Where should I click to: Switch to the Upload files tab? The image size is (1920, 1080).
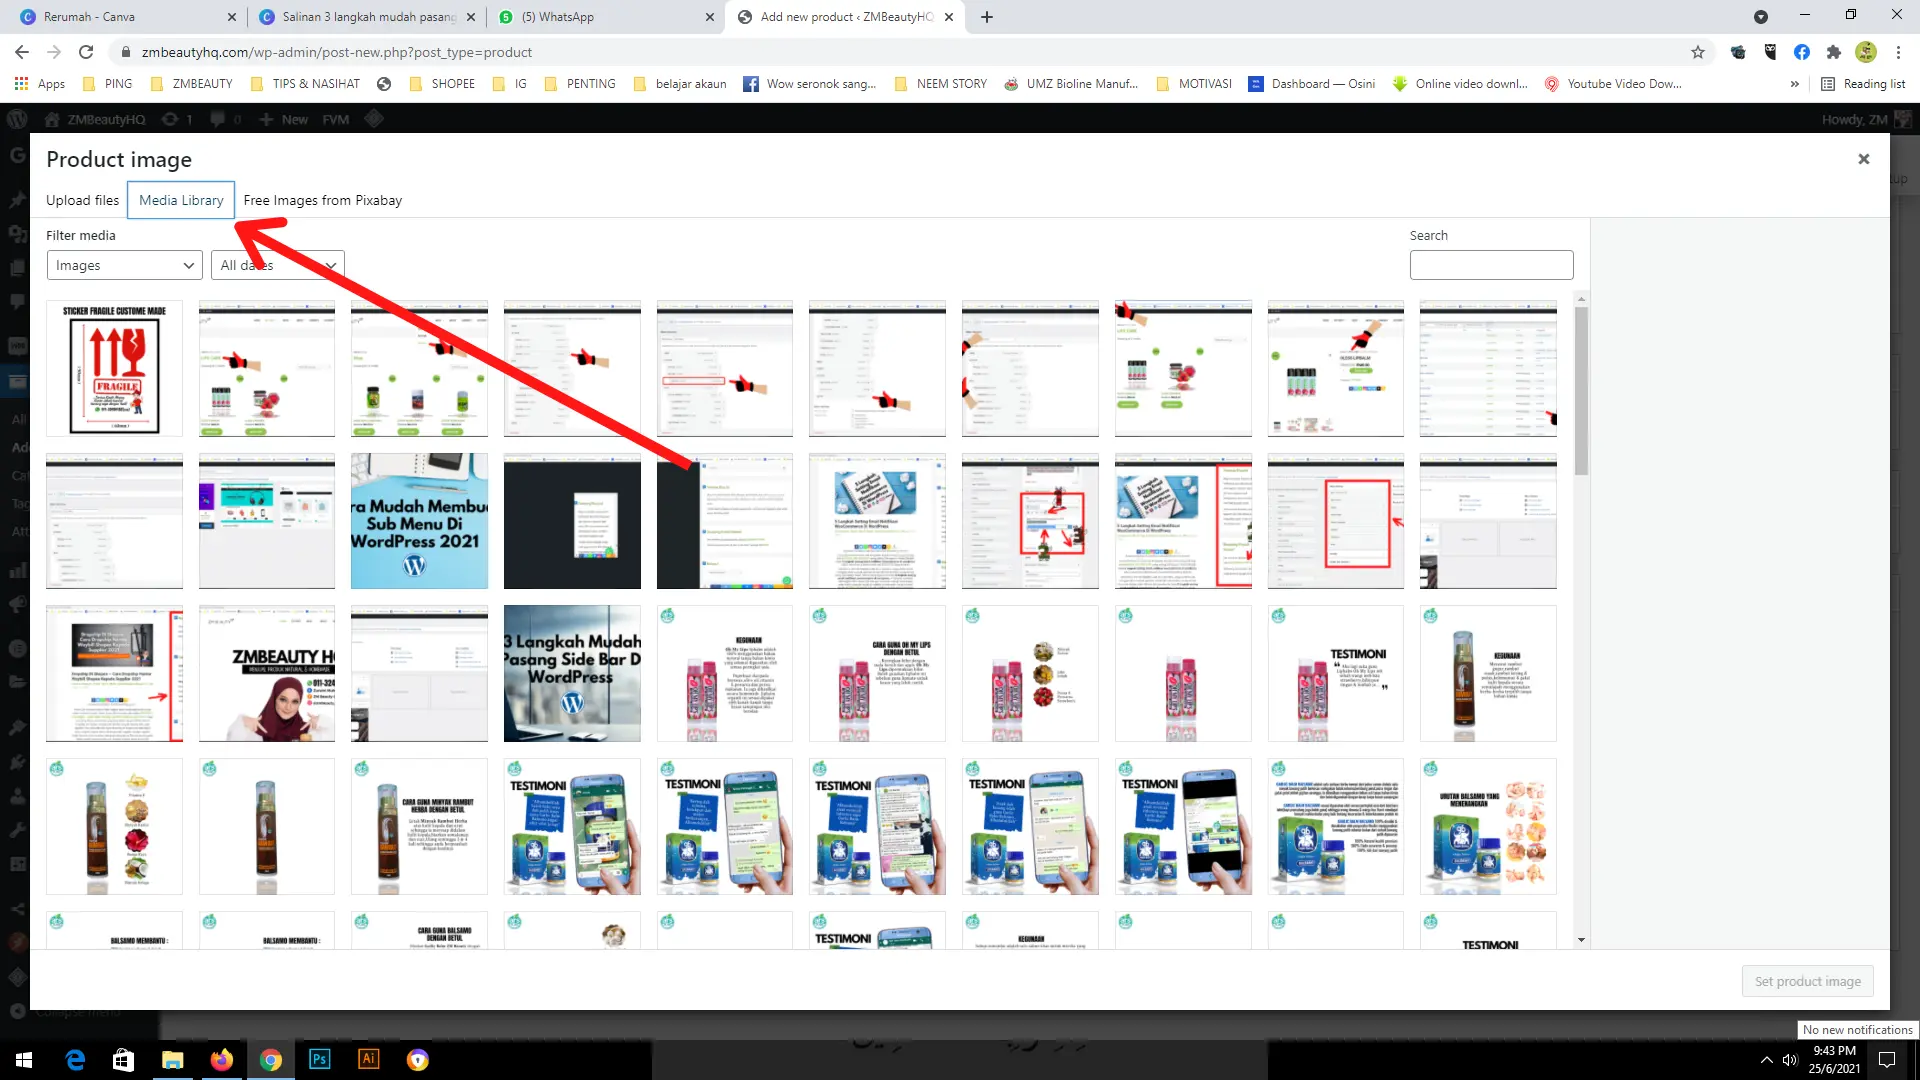[82, 200]
